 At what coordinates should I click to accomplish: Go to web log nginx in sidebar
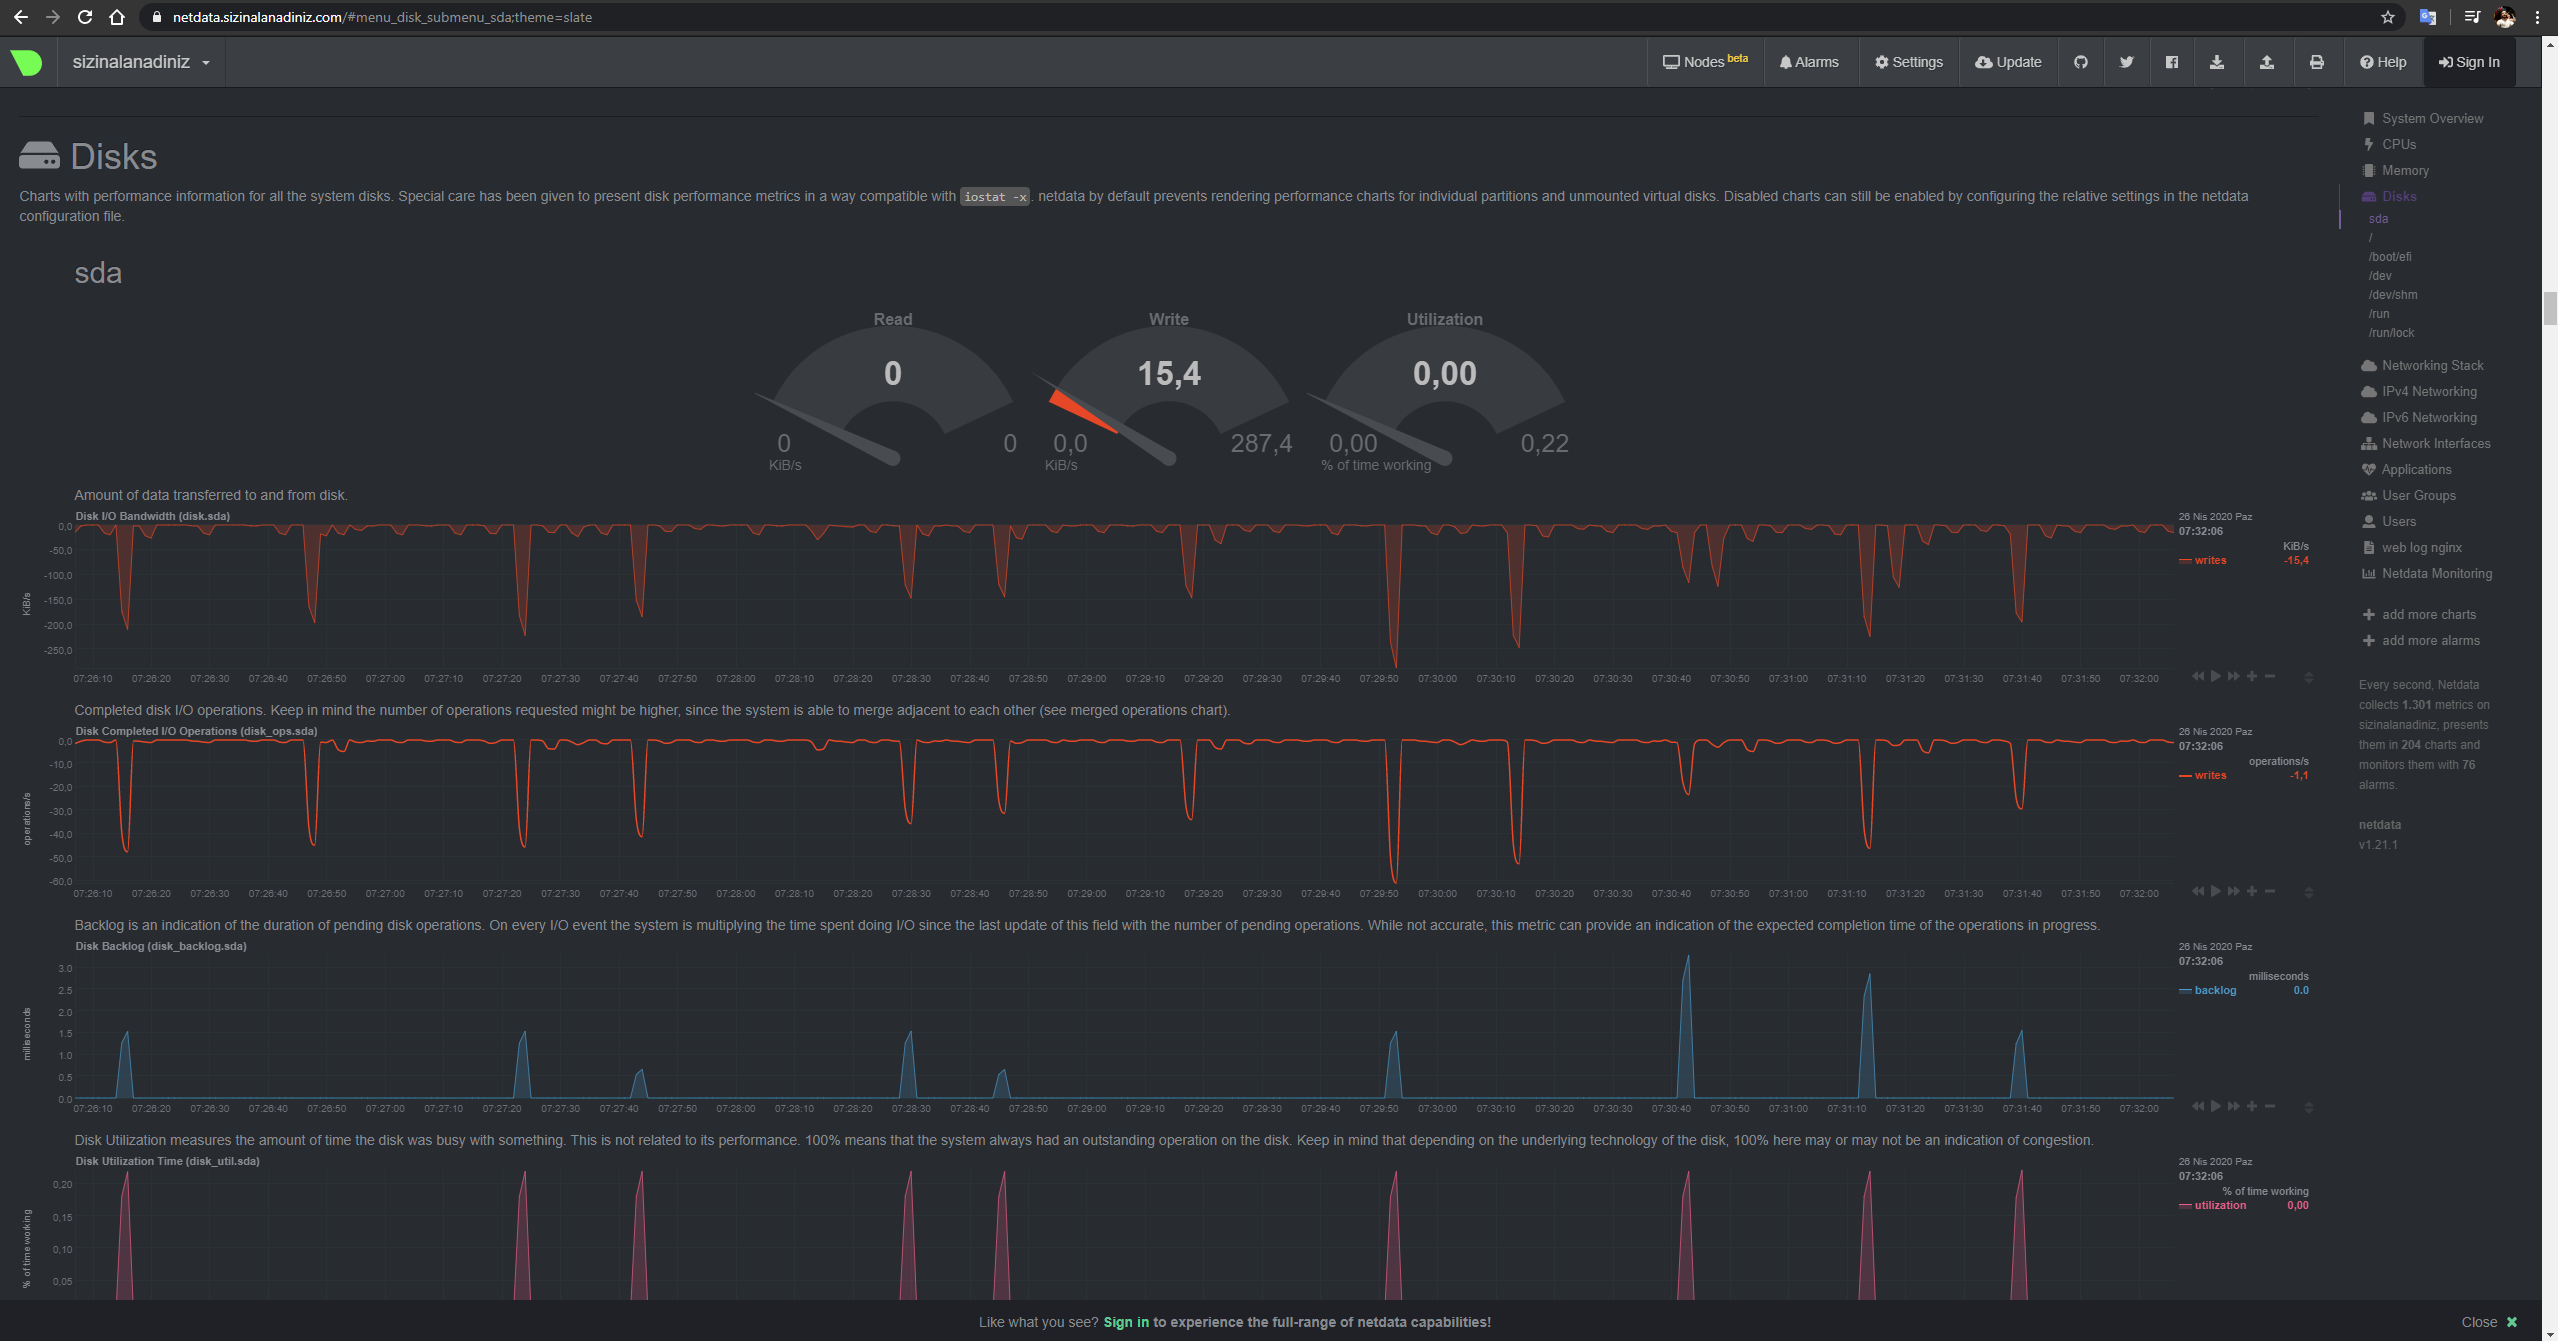(2421, 547)
